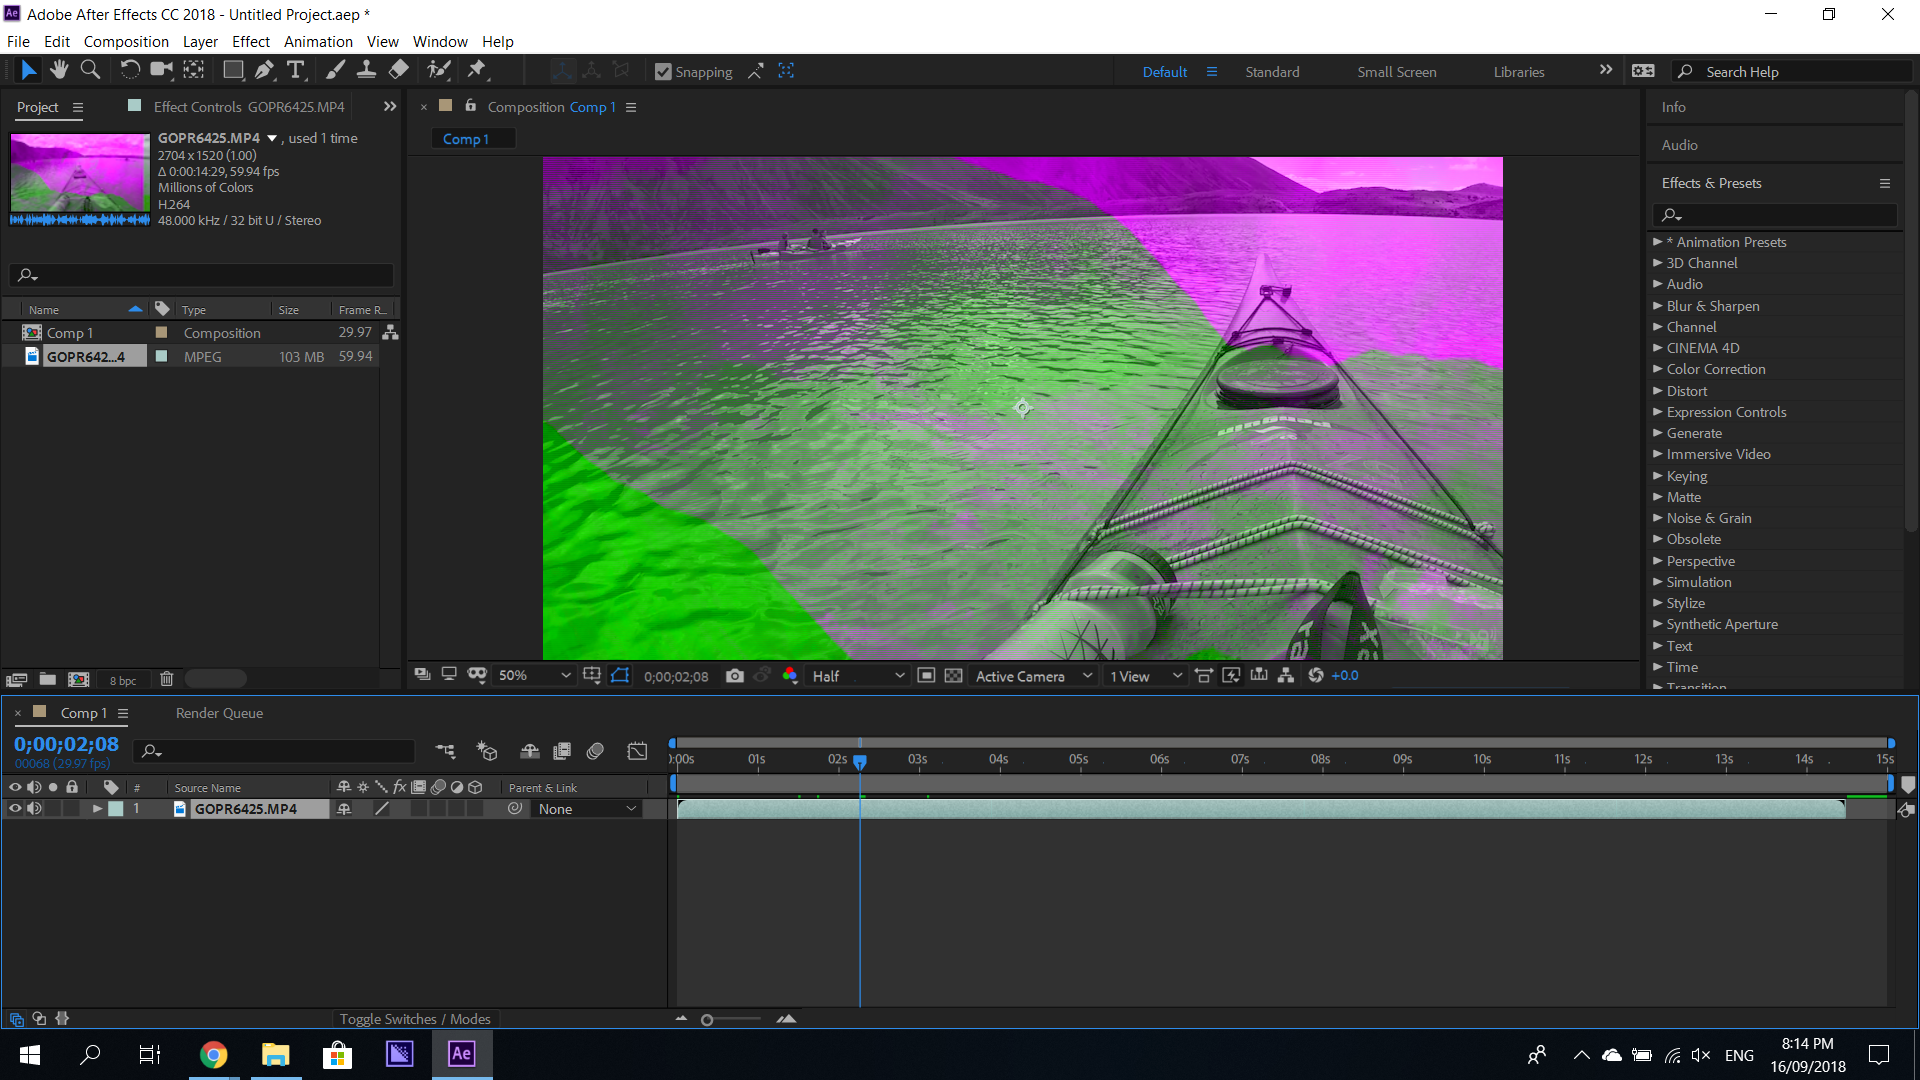
Task: Click the timeline zoom slider handle
Action: (x=707, y=1020)
